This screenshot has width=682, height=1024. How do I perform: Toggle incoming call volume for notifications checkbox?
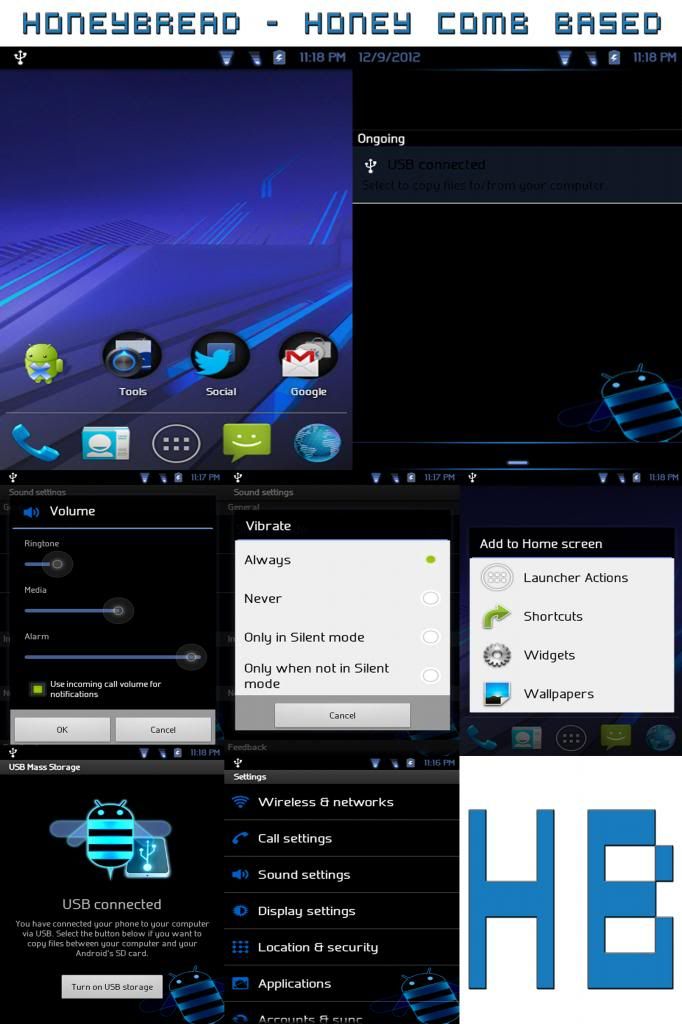point(37,689)
